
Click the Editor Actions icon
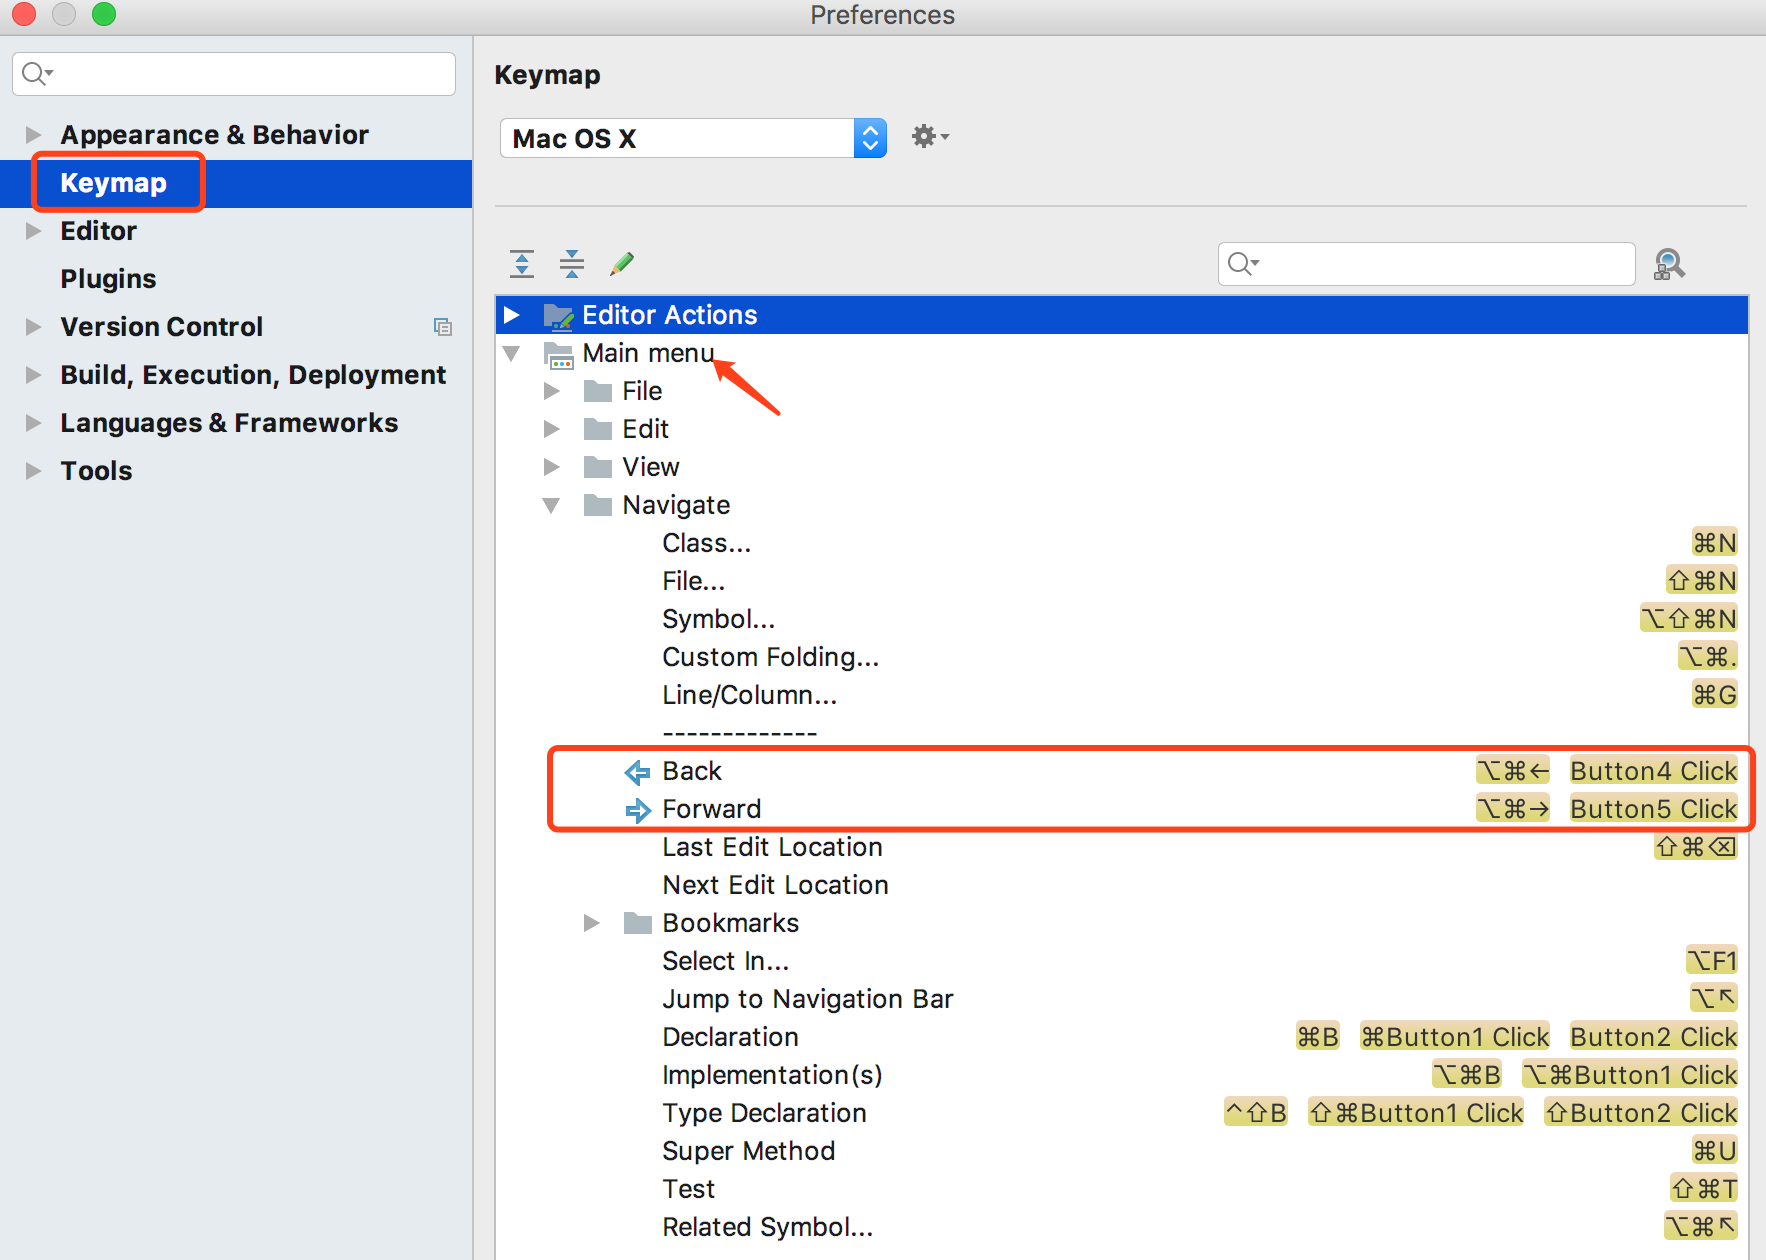(558, 314)
